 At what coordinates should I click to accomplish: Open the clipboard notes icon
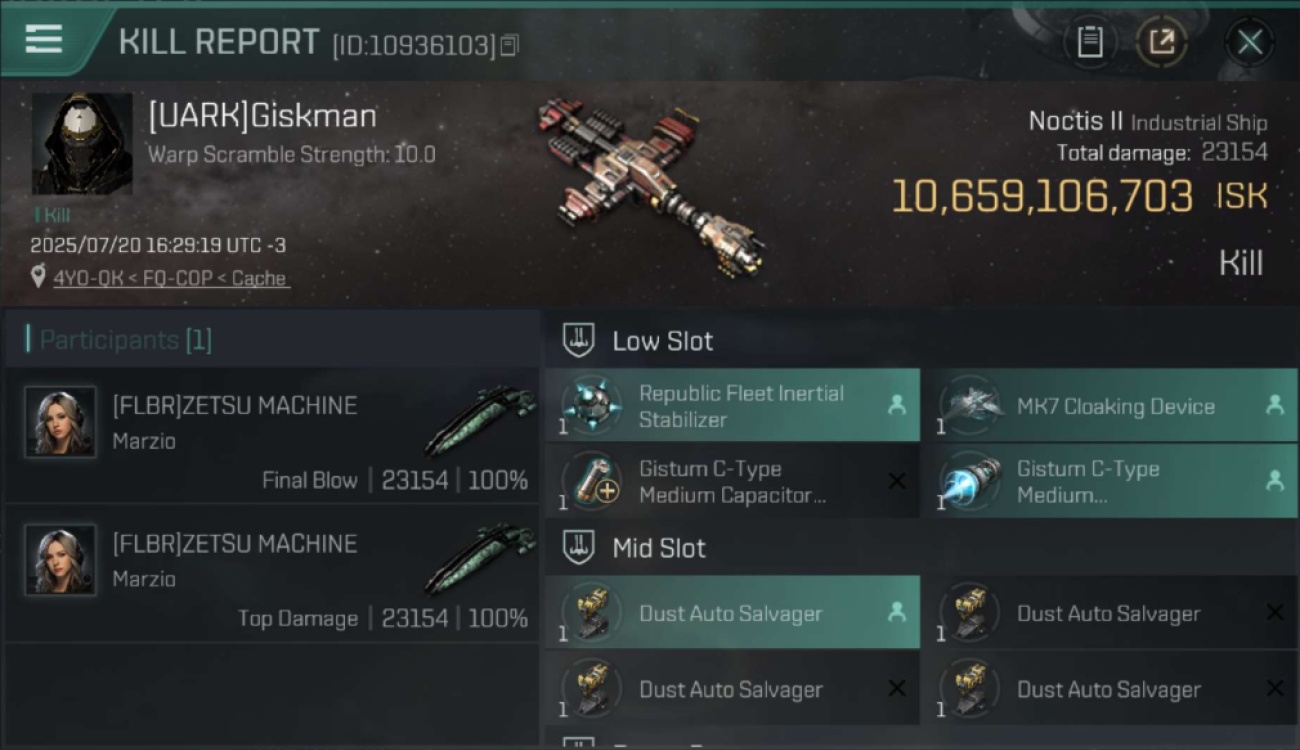tap(1090, 42)
